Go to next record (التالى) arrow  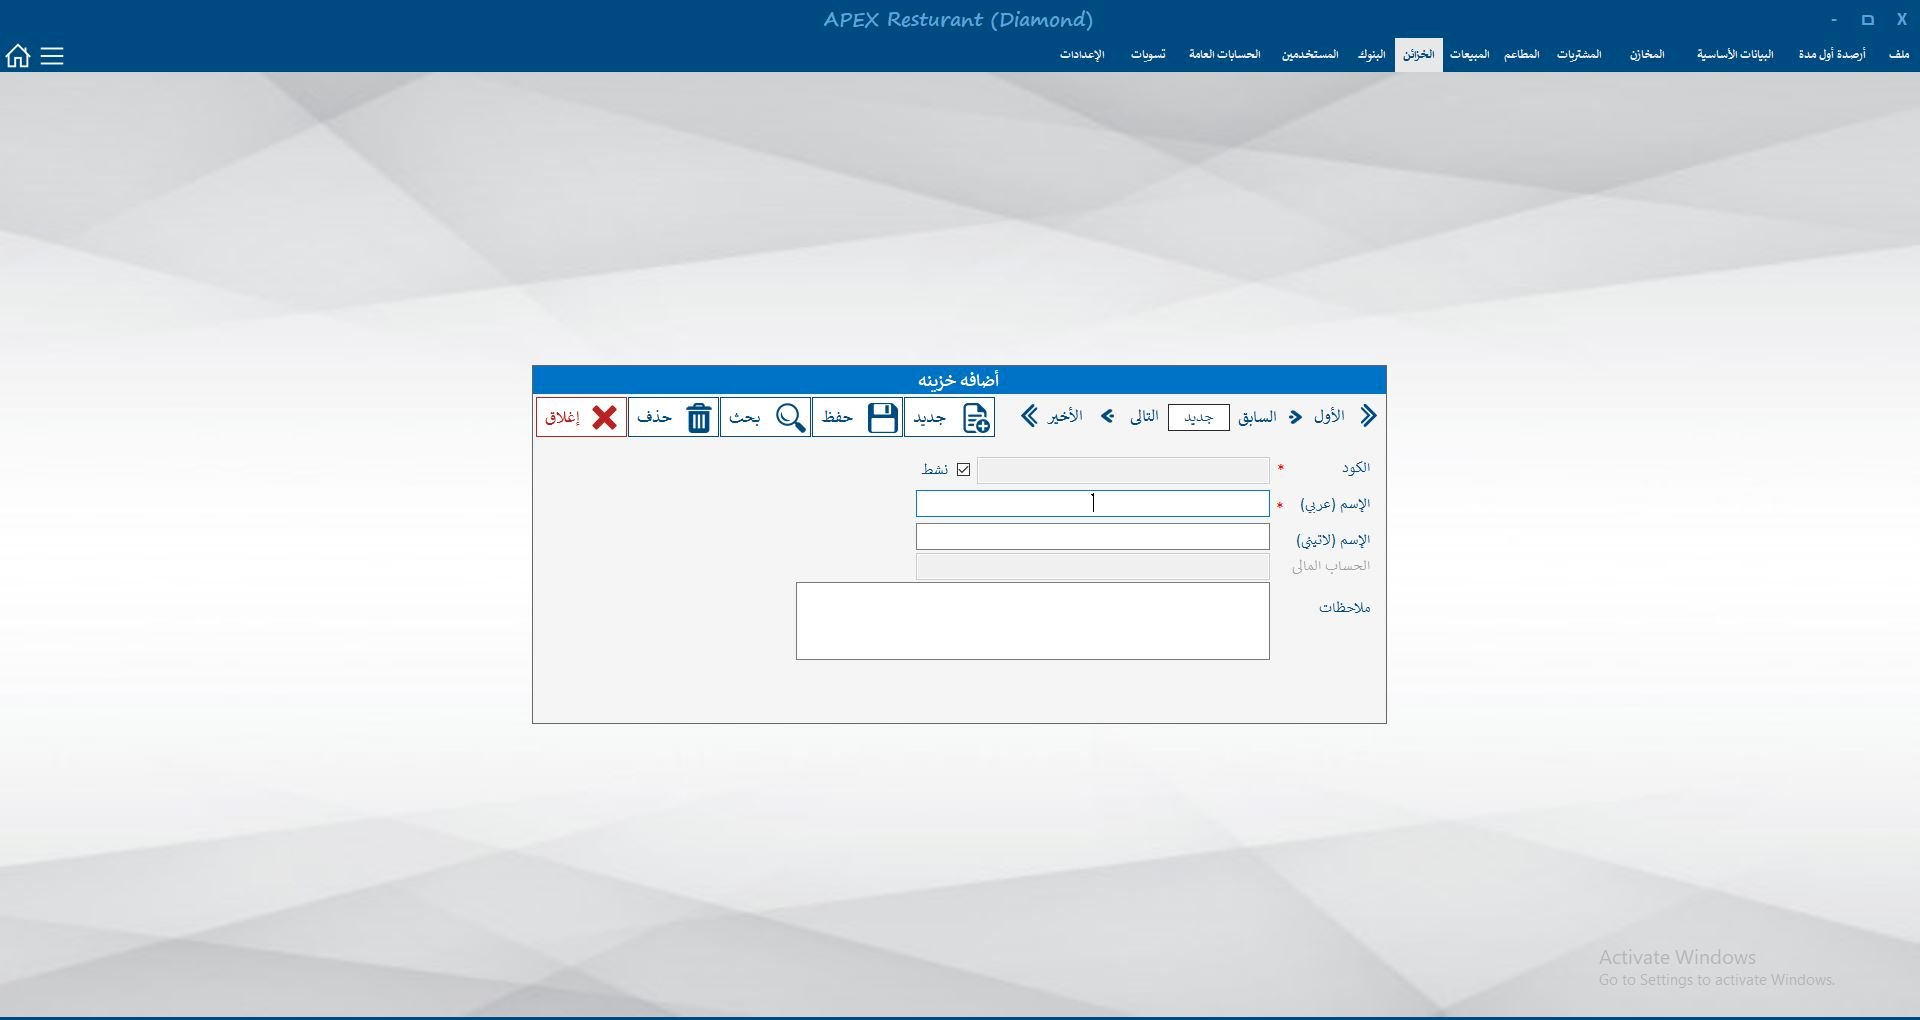(1108, 416)
